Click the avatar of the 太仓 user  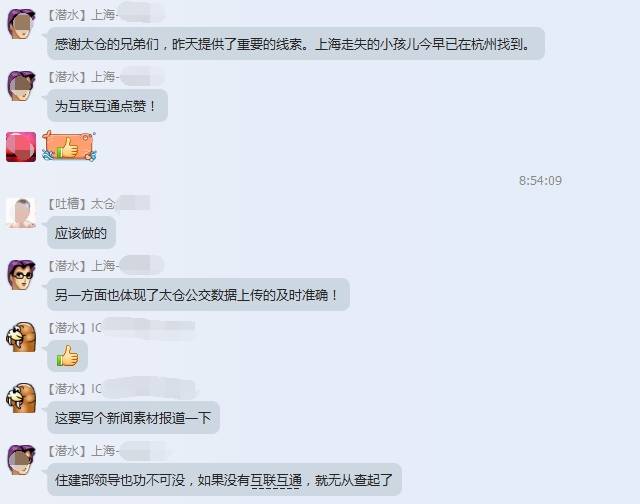coord(21,212)
